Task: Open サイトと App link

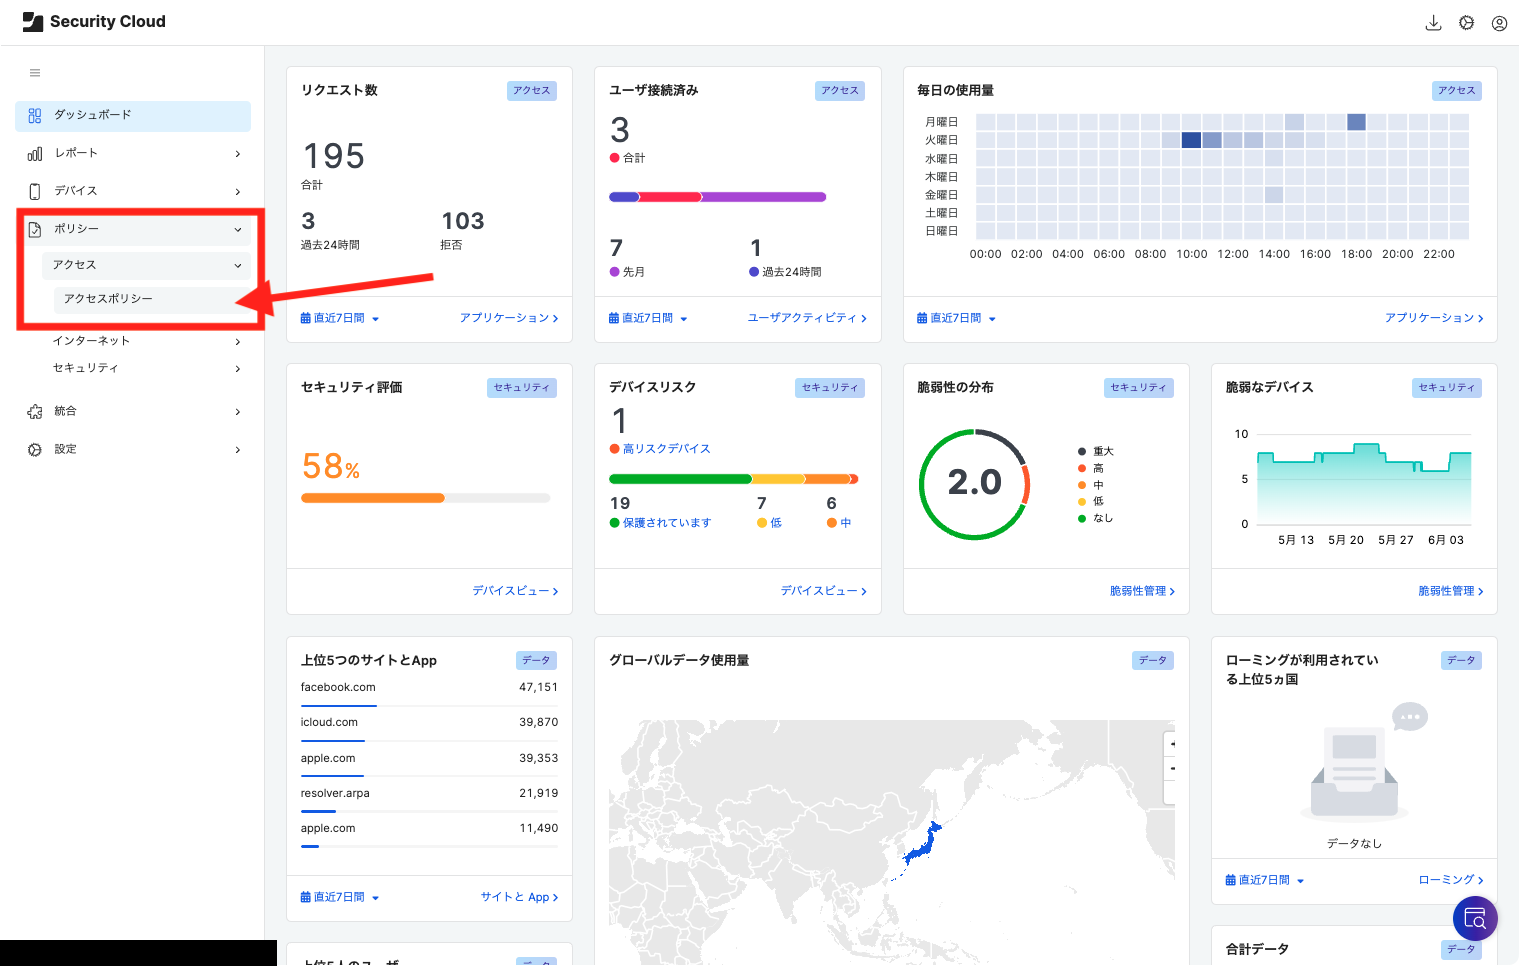Action: pyautogui.click(x=519, y=897)
